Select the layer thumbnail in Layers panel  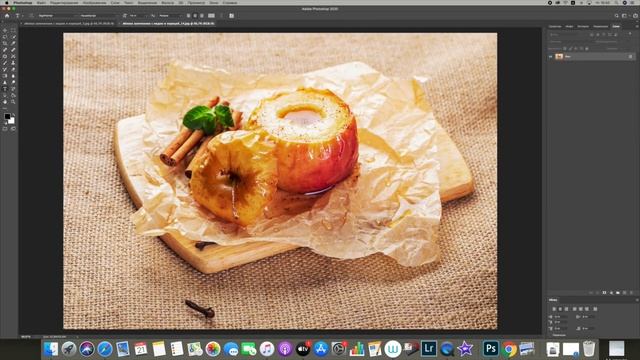pyautogui.click(x=559, y=56)
